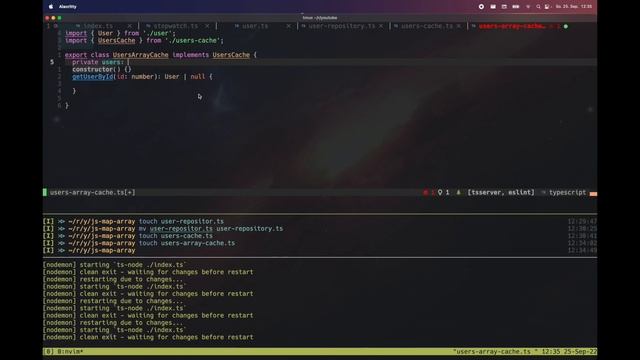Close the user-repository.ts tab

point(381,26)
